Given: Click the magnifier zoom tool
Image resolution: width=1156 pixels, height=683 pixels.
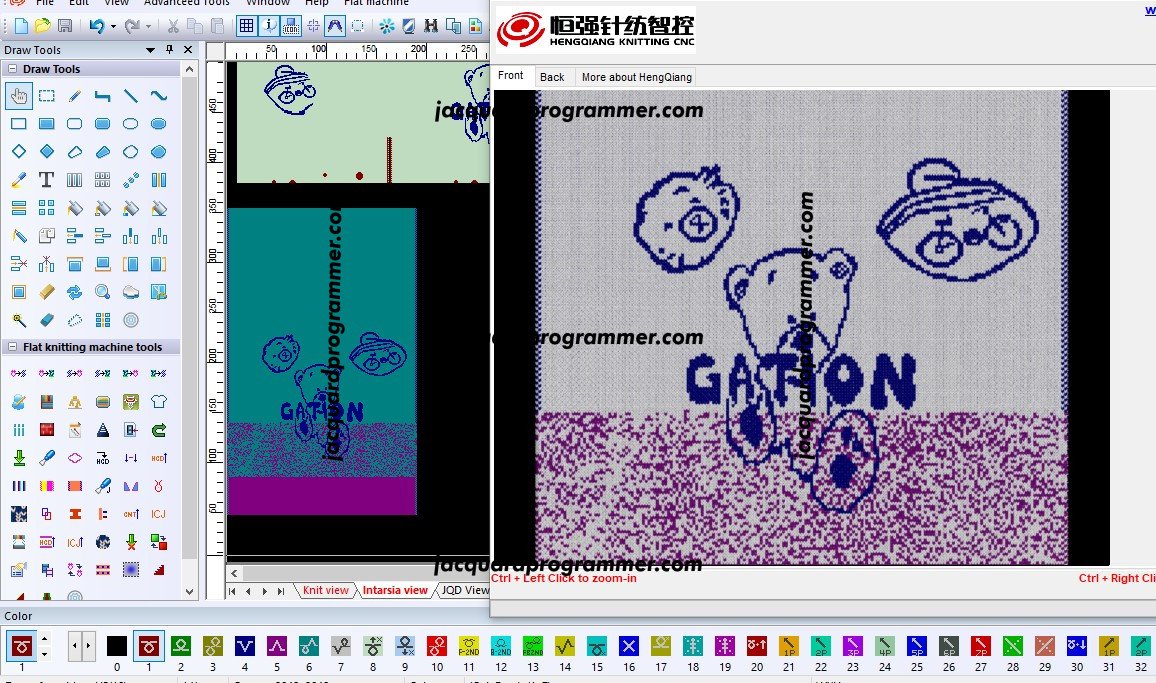Looking at the screenshot, I should click(102, 292).
